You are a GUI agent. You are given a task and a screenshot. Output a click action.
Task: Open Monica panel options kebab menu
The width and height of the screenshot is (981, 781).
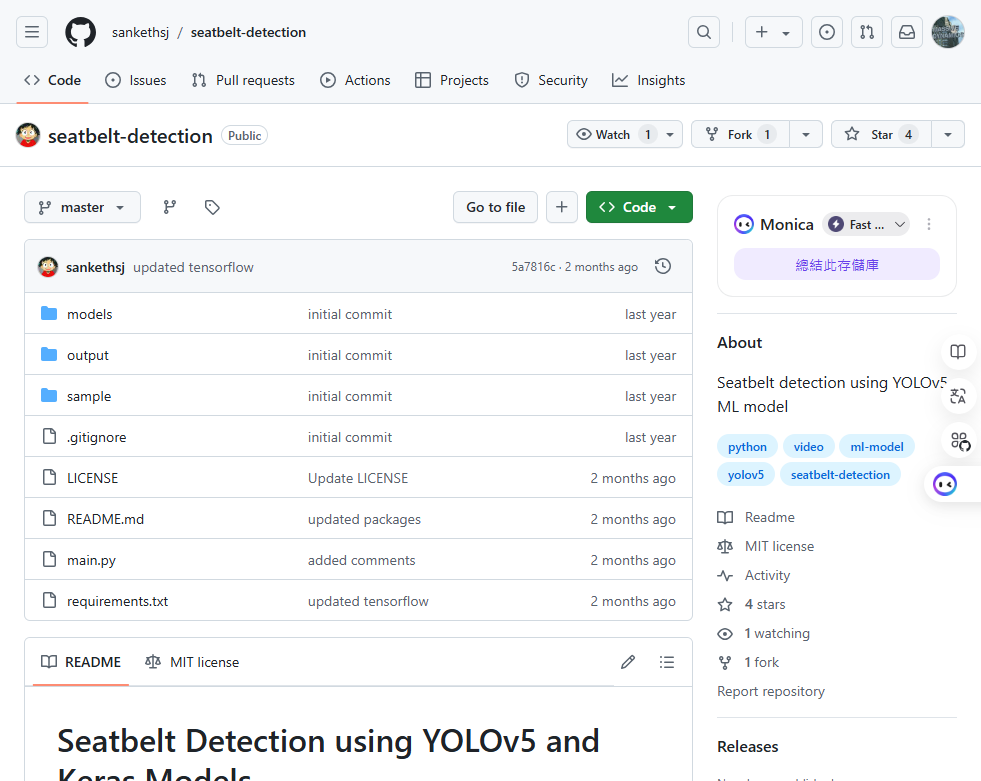click(929, 224)
